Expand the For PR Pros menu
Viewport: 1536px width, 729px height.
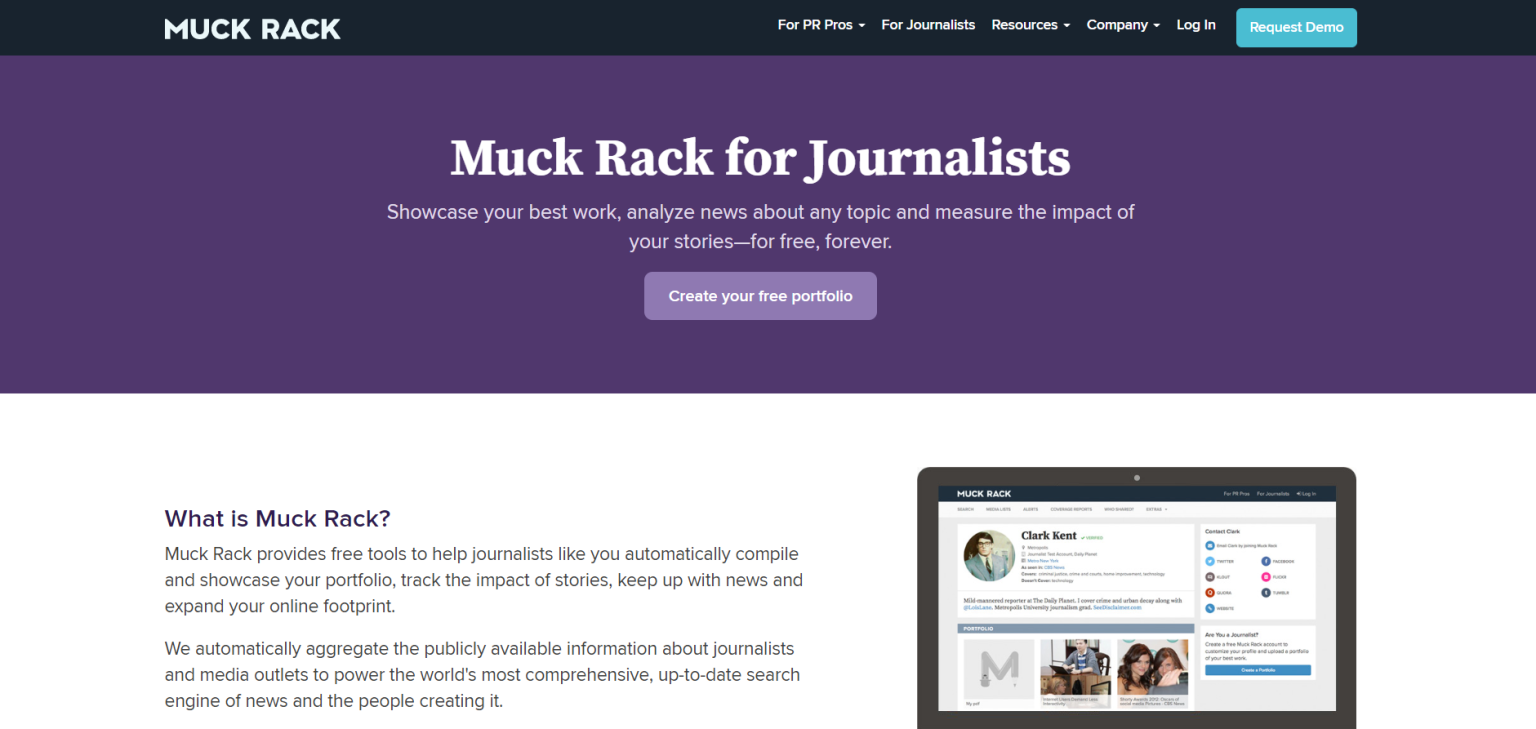[x=821, y=25]
